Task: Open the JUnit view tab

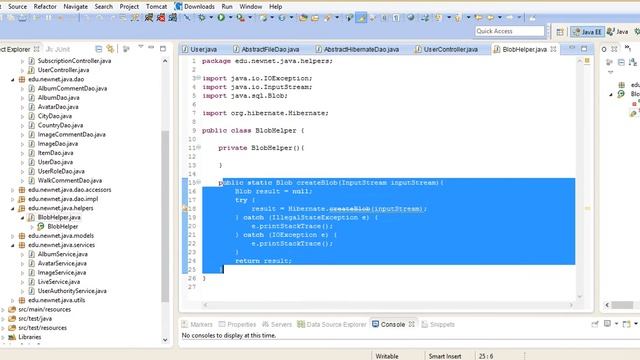Action: [x=58, y=49]
